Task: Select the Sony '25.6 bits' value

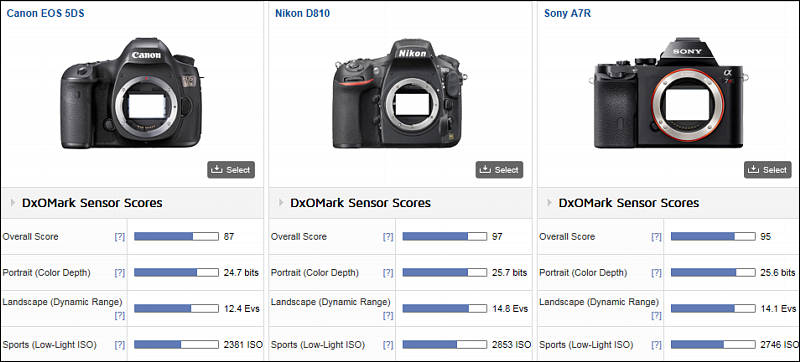Action: point(778,273)
